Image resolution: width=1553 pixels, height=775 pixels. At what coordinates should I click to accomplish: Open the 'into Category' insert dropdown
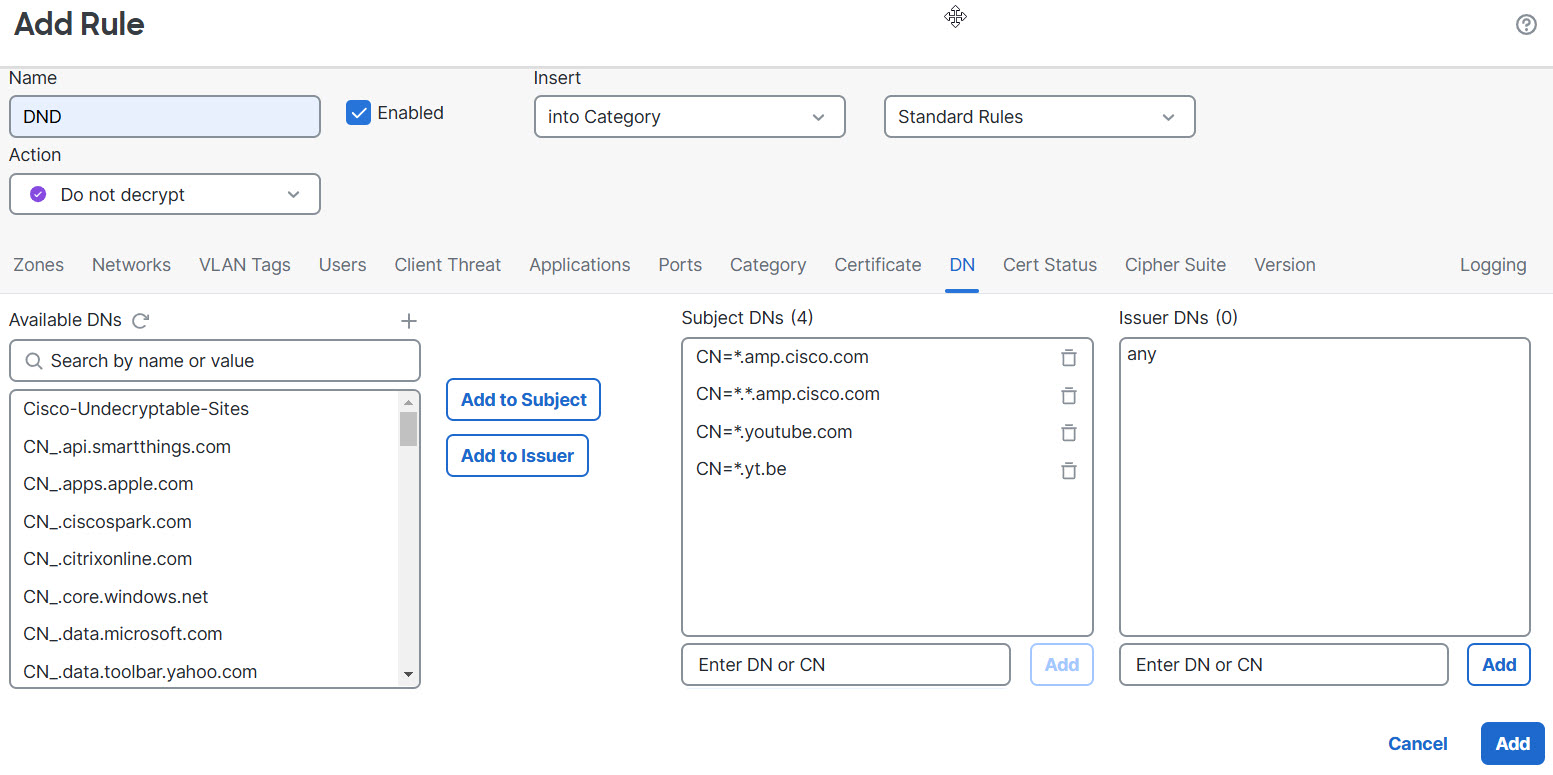tap(688, 116)
